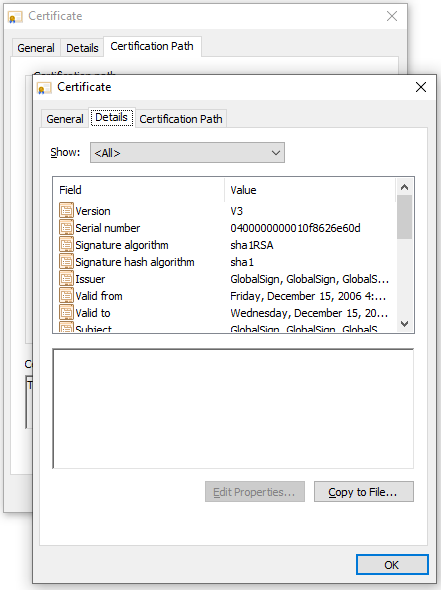Click the front Certificate window title icon
441x590 pixels.
pos(44,88)
